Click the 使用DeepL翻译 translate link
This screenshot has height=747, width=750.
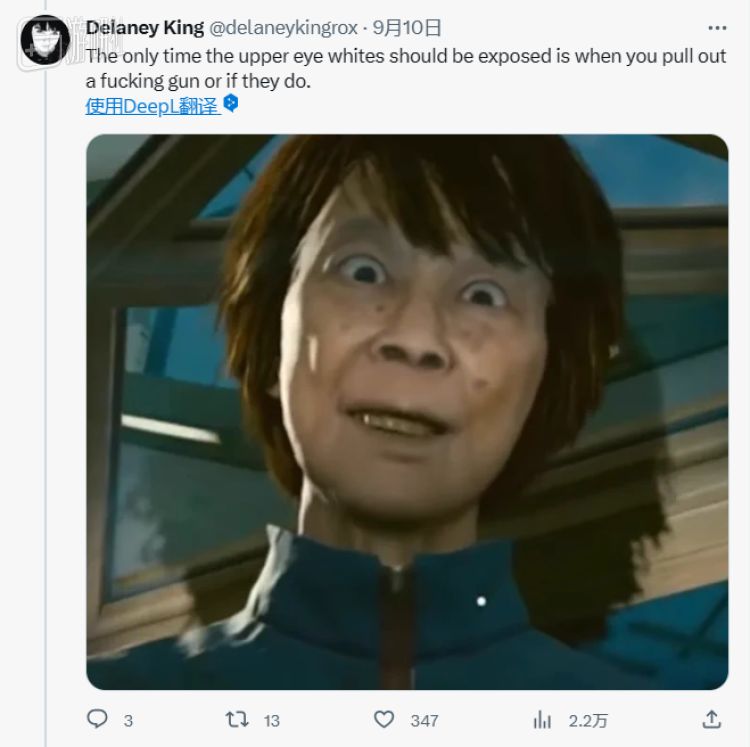(151, 105)
